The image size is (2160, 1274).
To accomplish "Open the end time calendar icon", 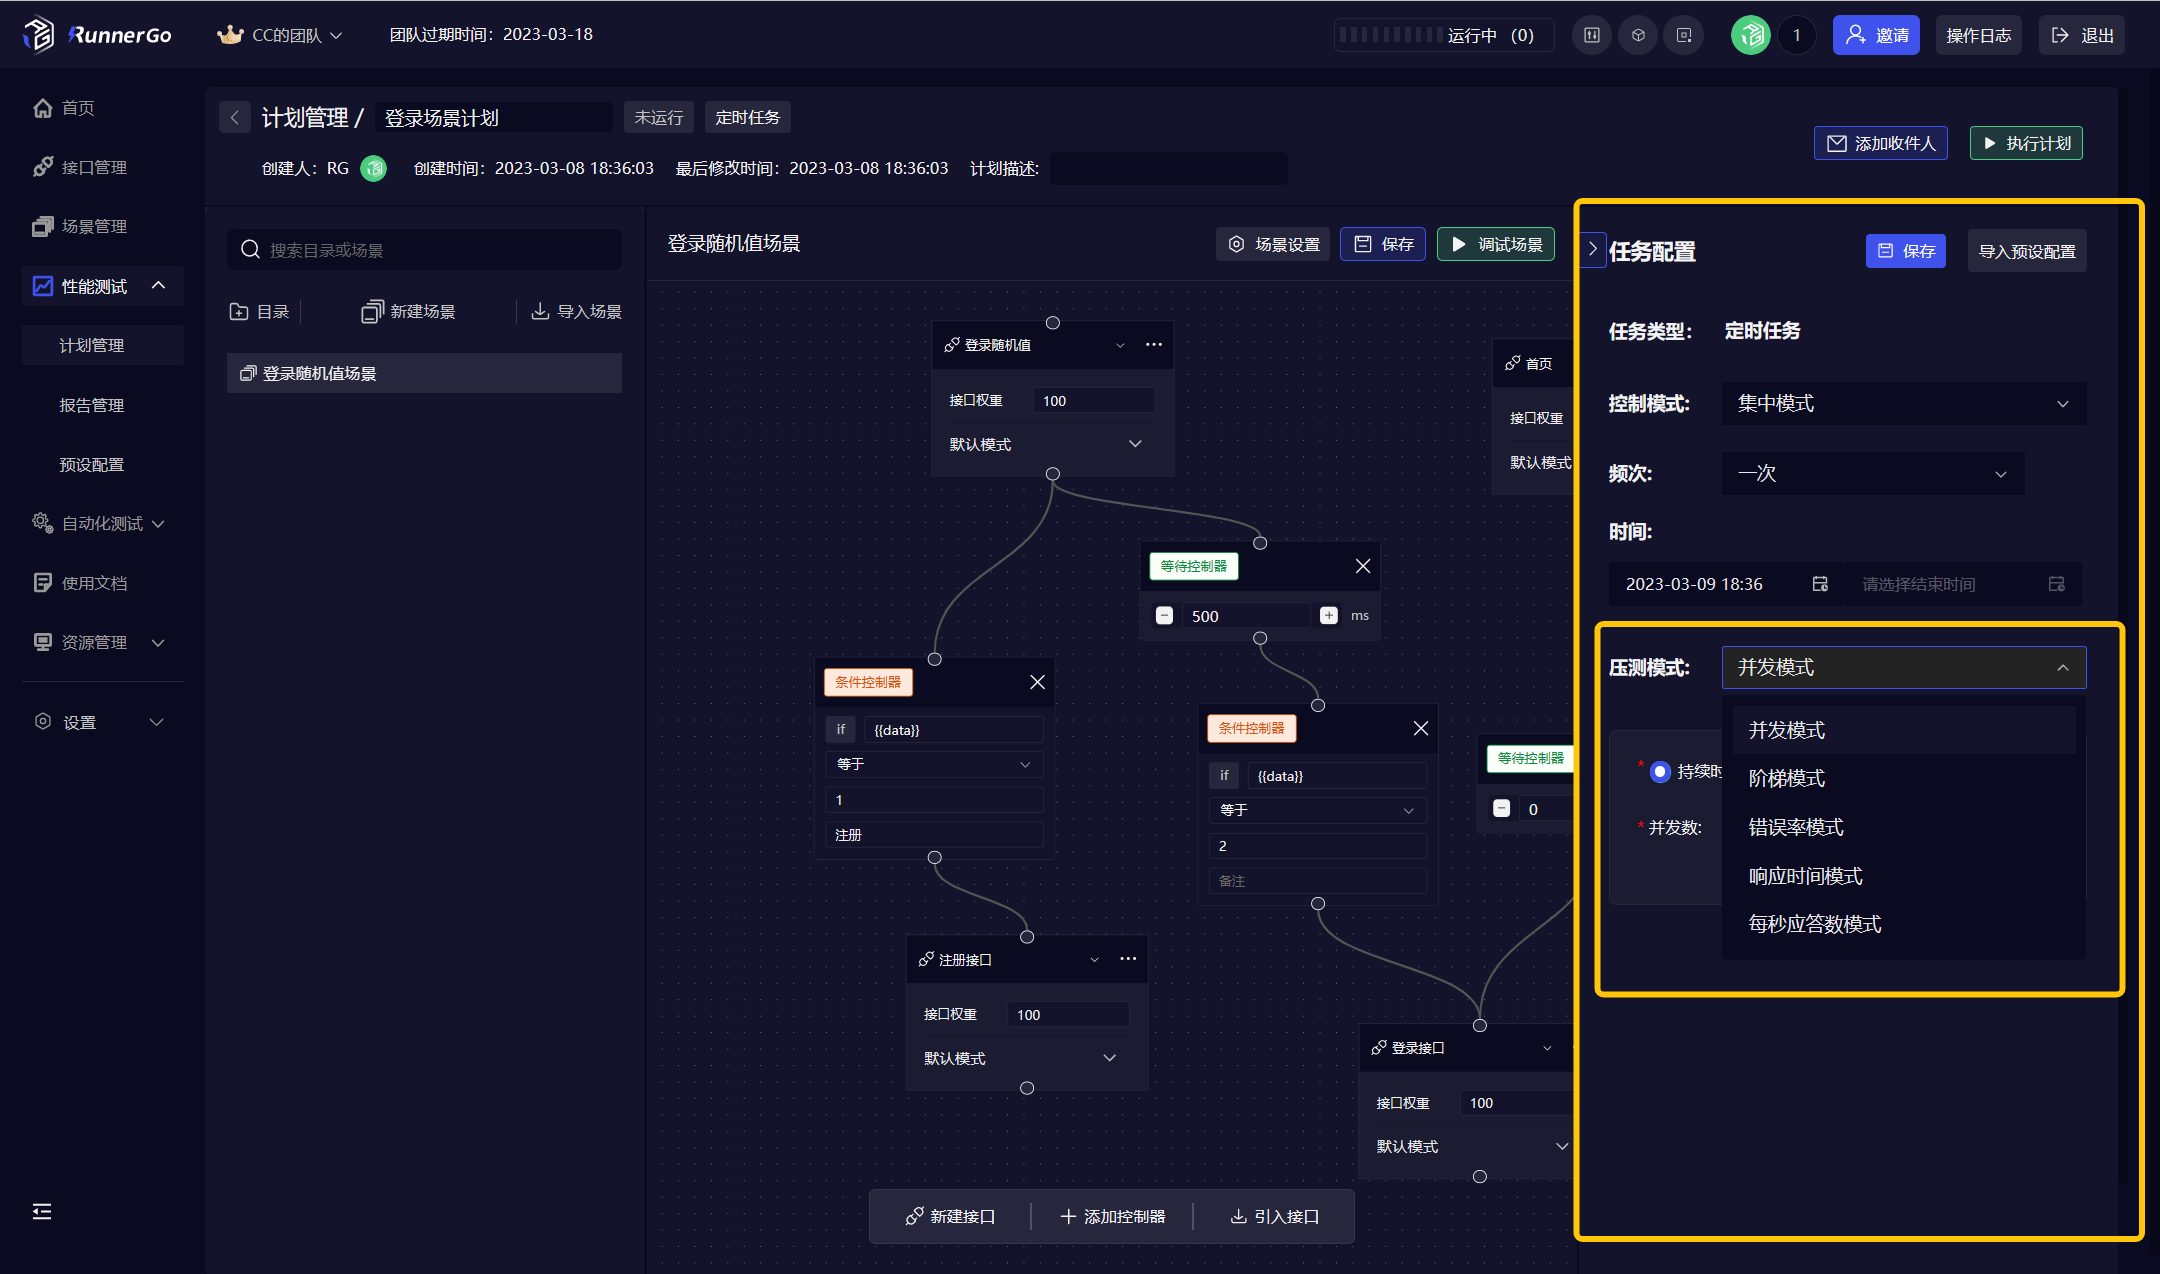I will (2056, 584).
